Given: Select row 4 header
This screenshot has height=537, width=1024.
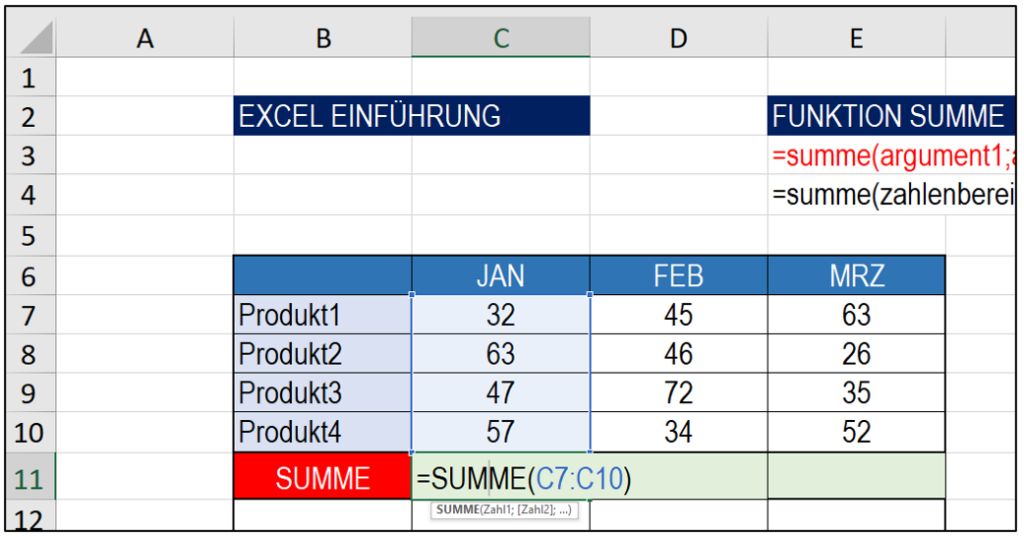Looking at the screenshot, I should point(30,195).
